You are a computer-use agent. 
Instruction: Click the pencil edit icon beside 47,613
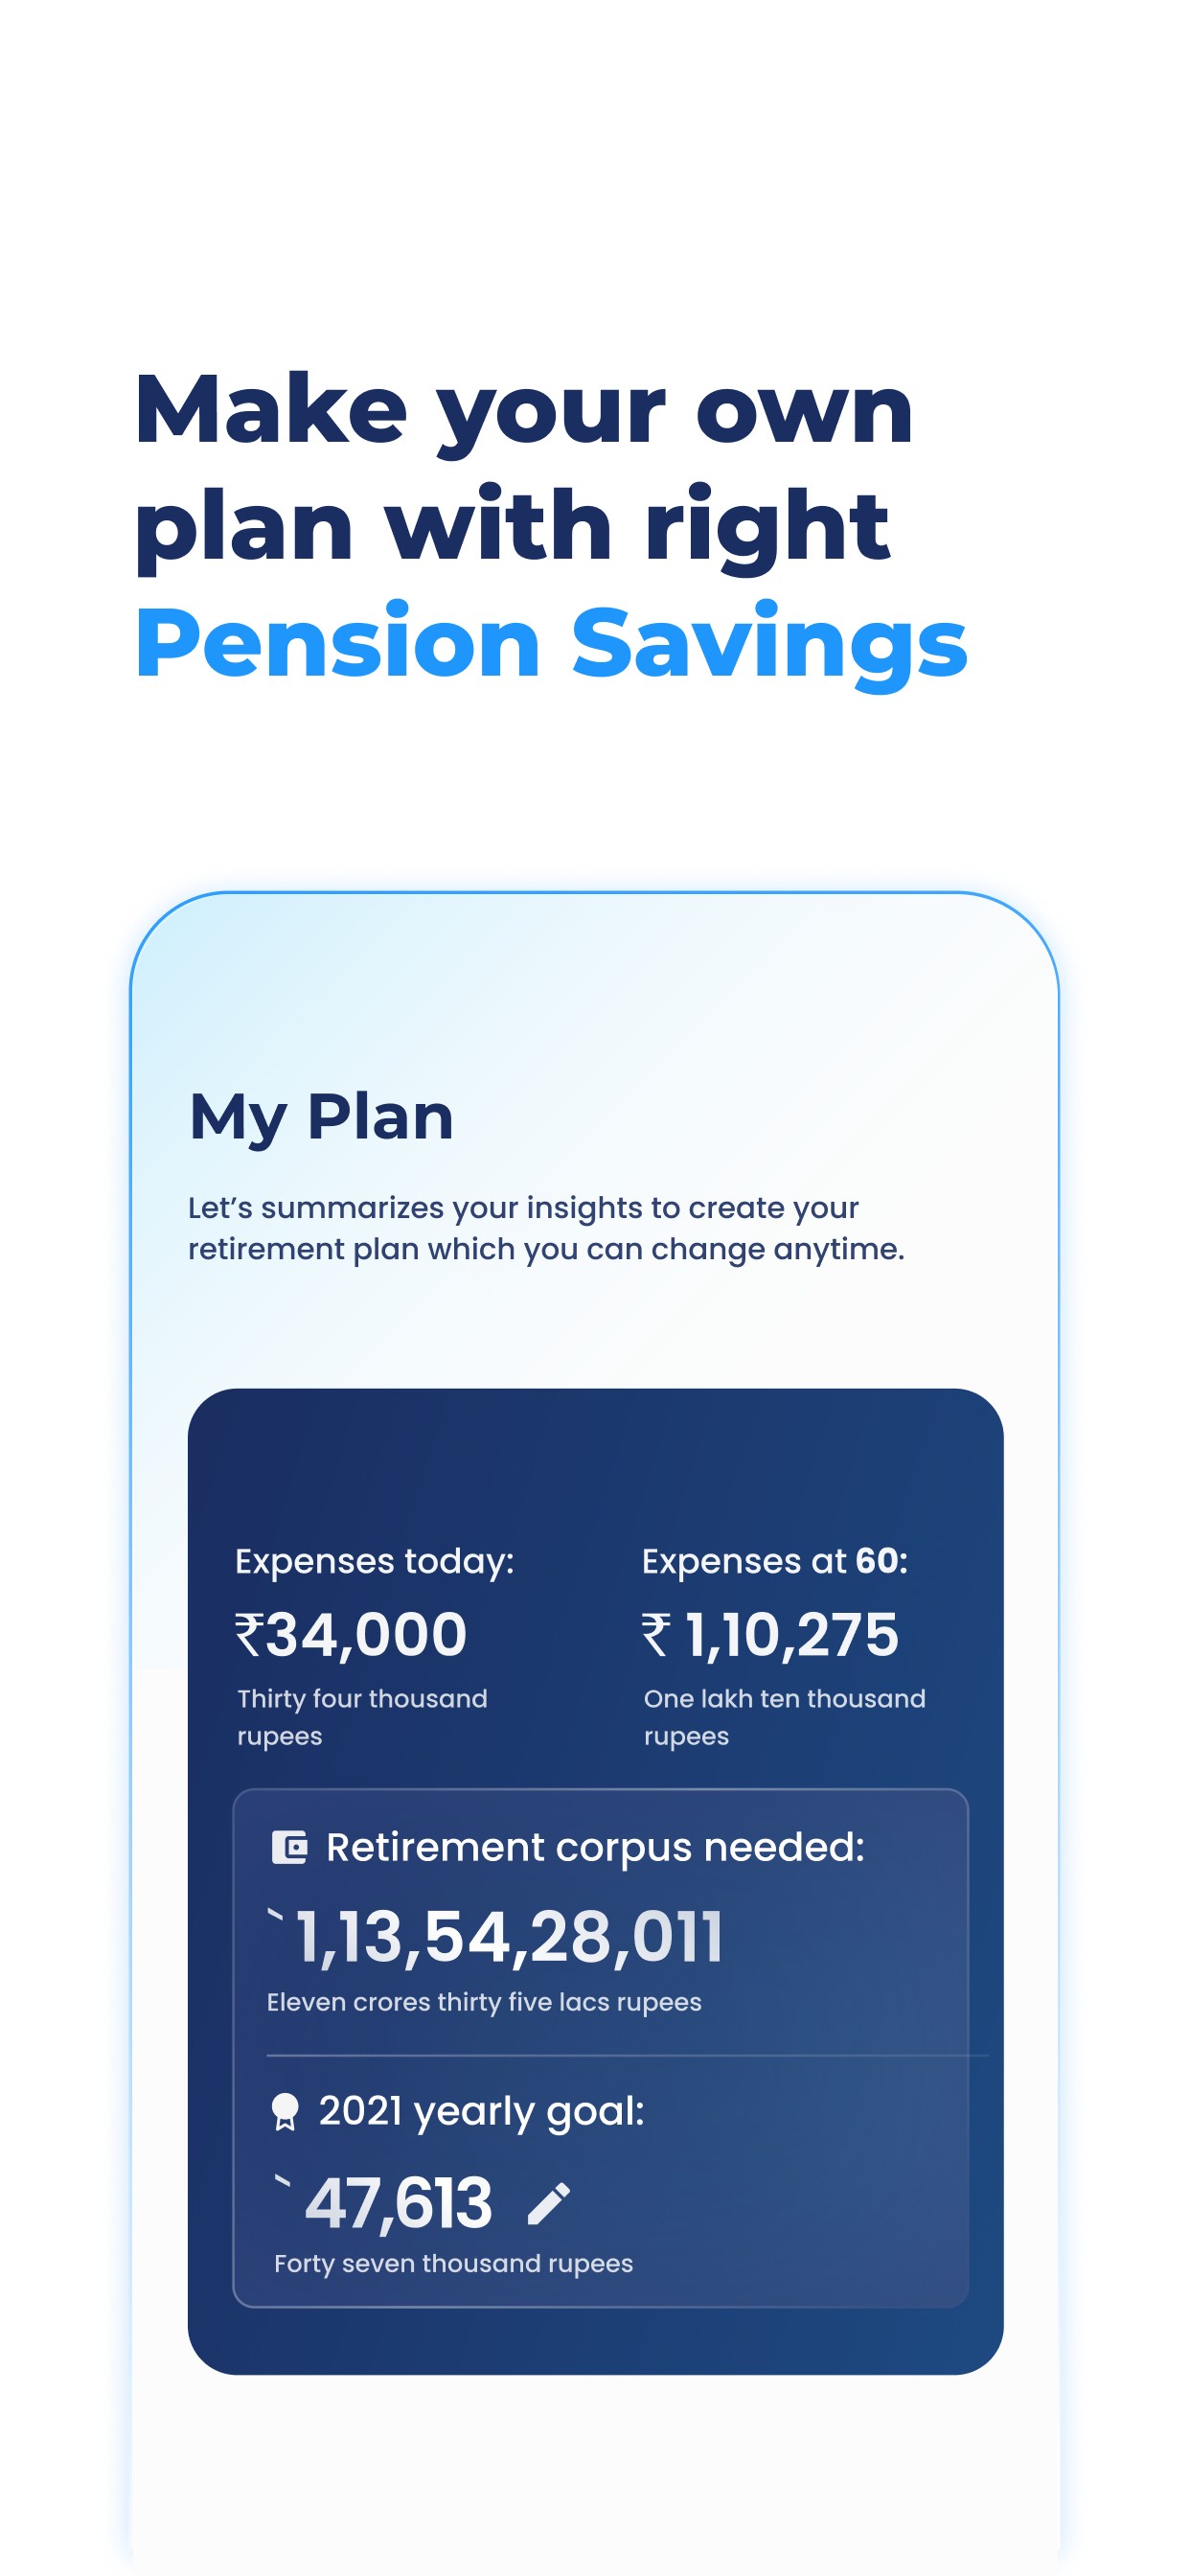click(x=548, y=2203)
